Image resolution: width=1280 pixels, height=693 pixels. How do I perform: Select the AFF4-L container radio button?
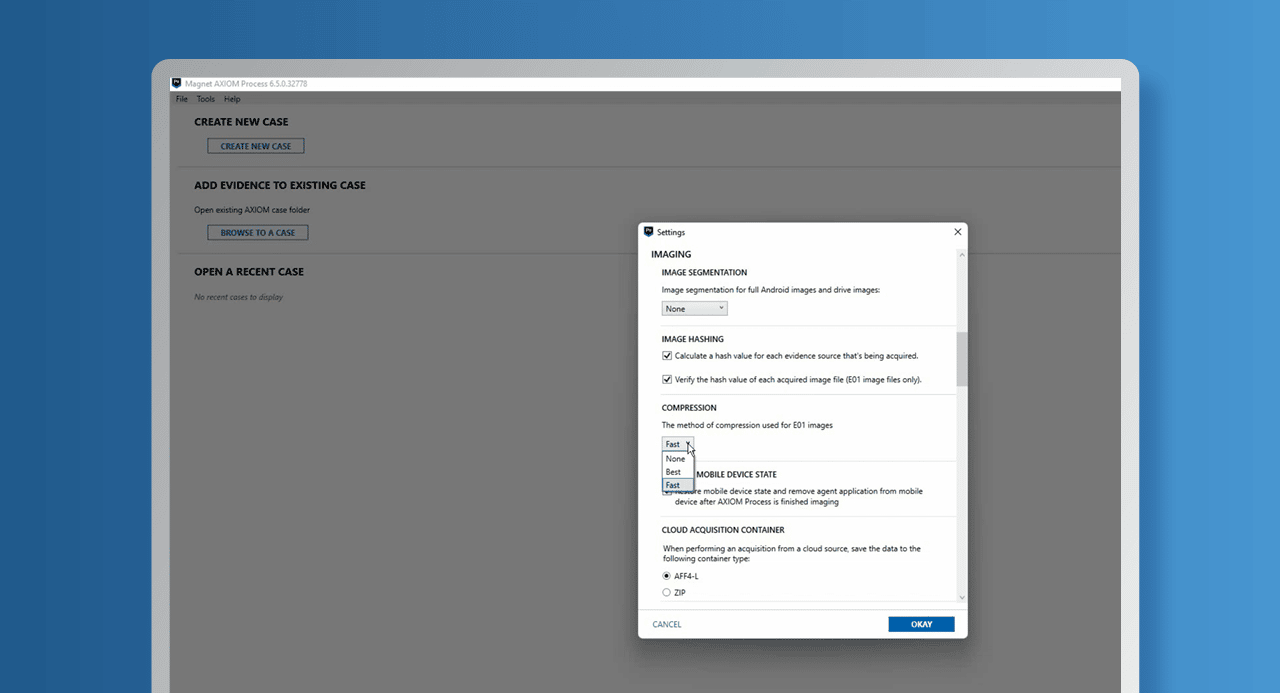coord(667,576)
